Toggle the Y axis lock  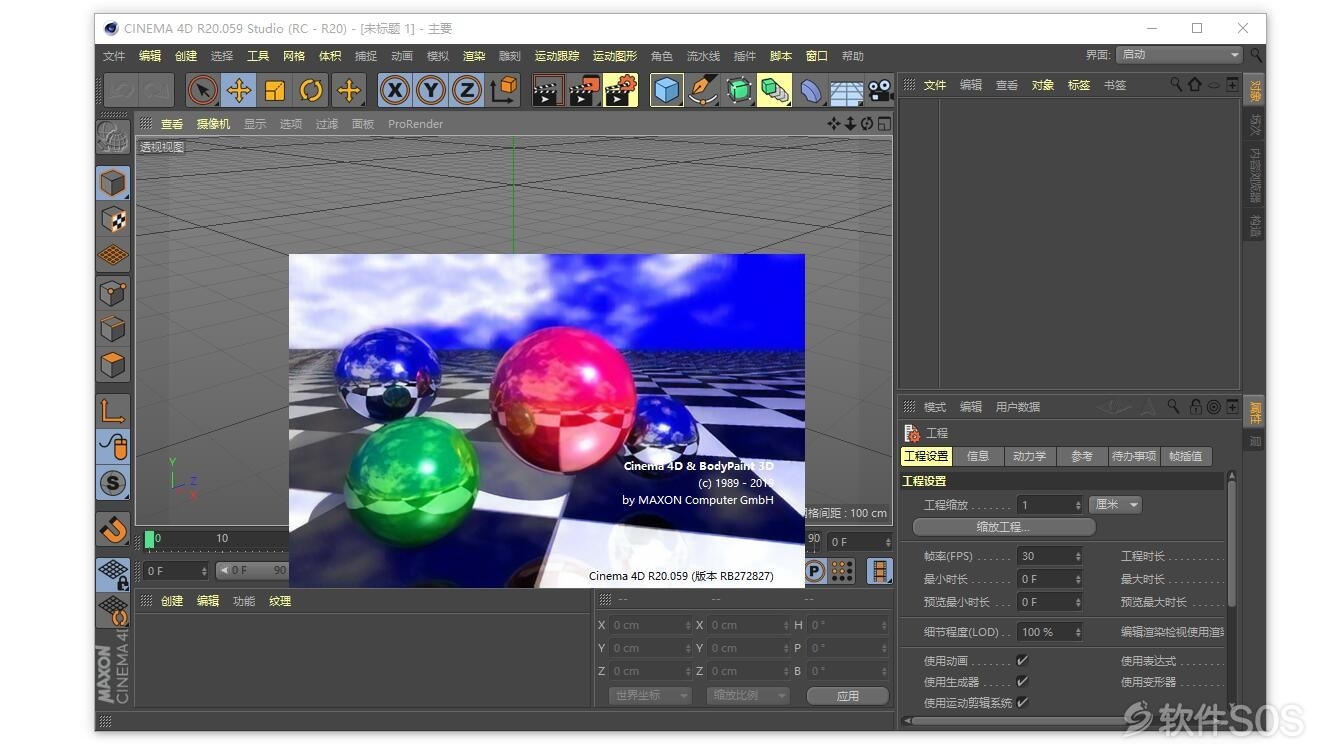tap(431, 91)
